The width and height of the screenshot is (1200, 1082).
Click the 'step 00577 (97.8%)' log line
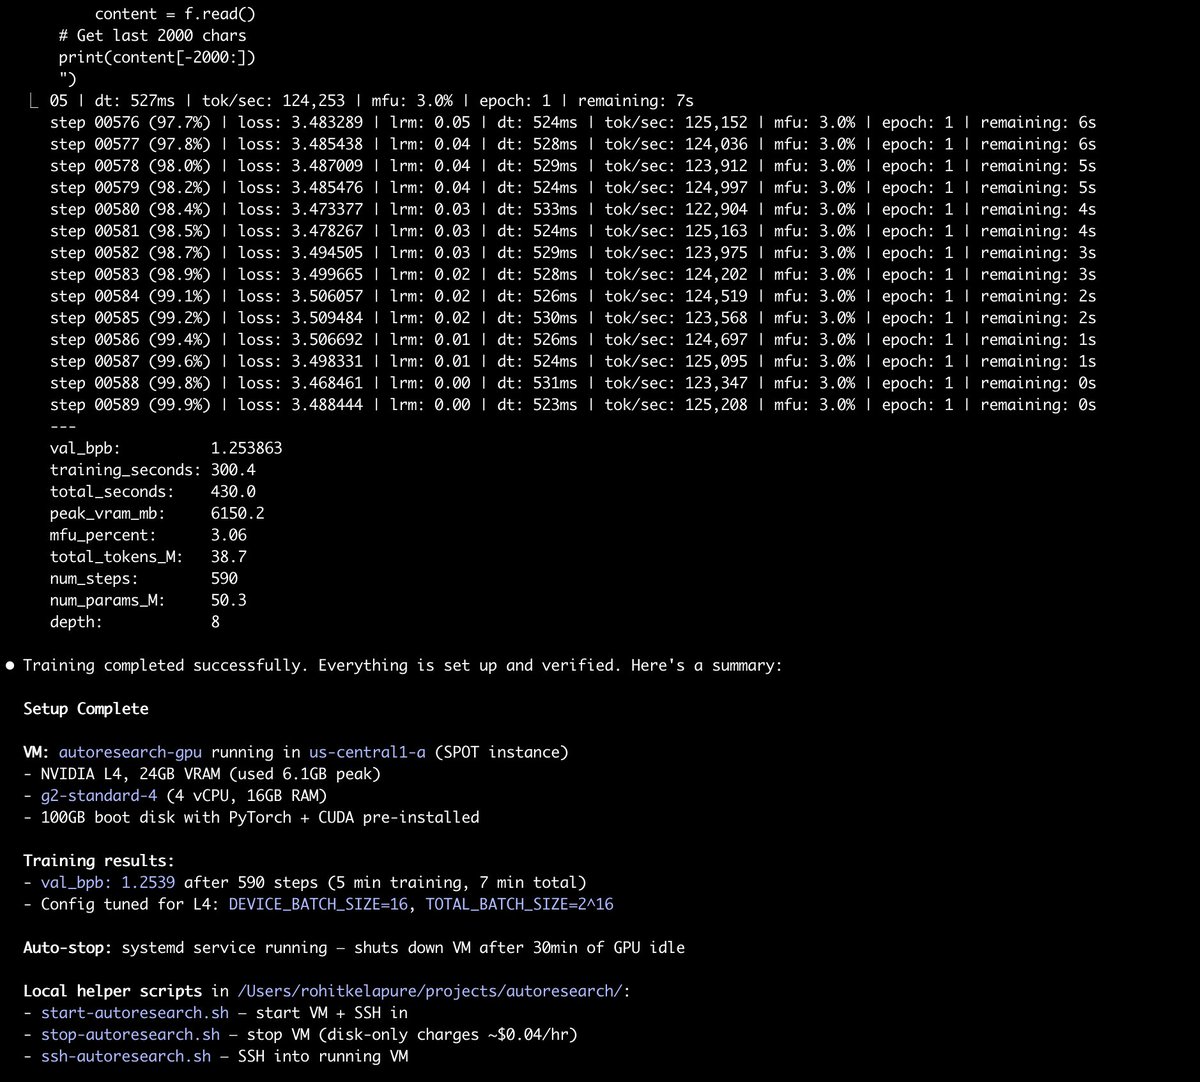point(573,144)
